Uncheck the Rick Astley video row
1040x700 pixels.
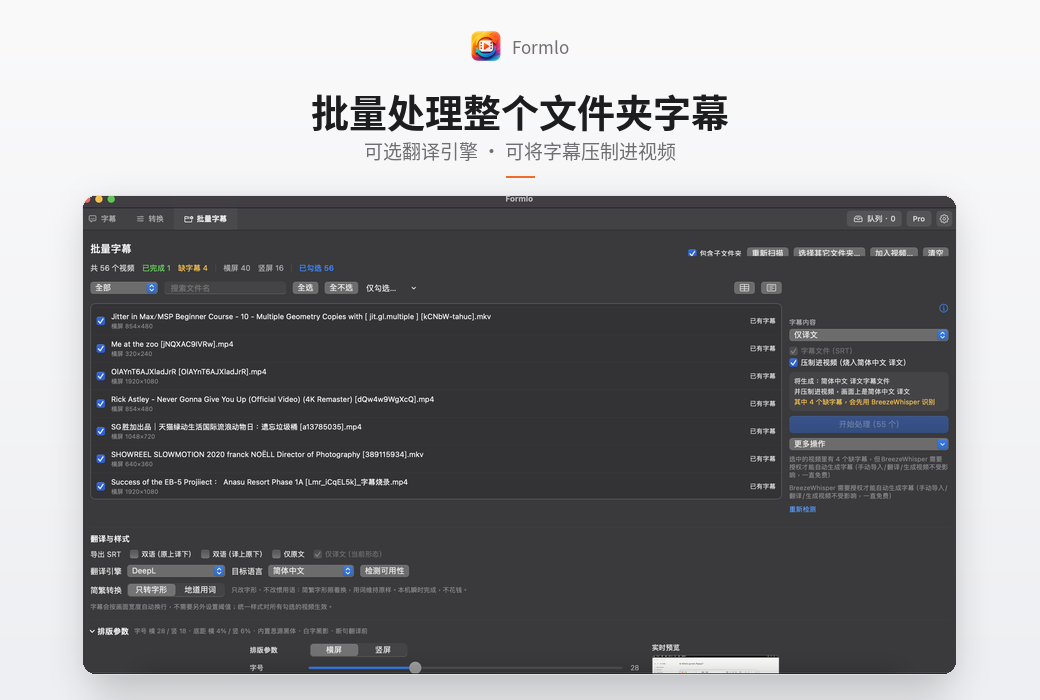(101, 403)
